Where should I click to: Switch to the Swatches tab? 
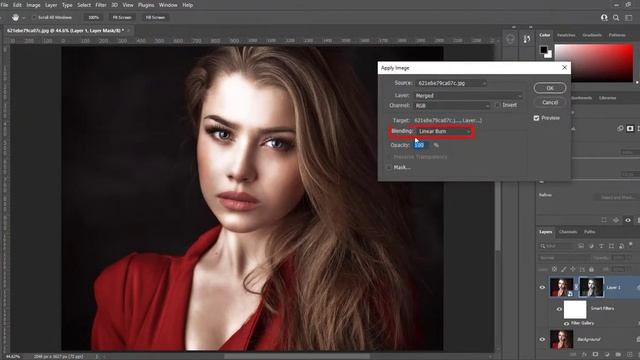tap(566, 36)
